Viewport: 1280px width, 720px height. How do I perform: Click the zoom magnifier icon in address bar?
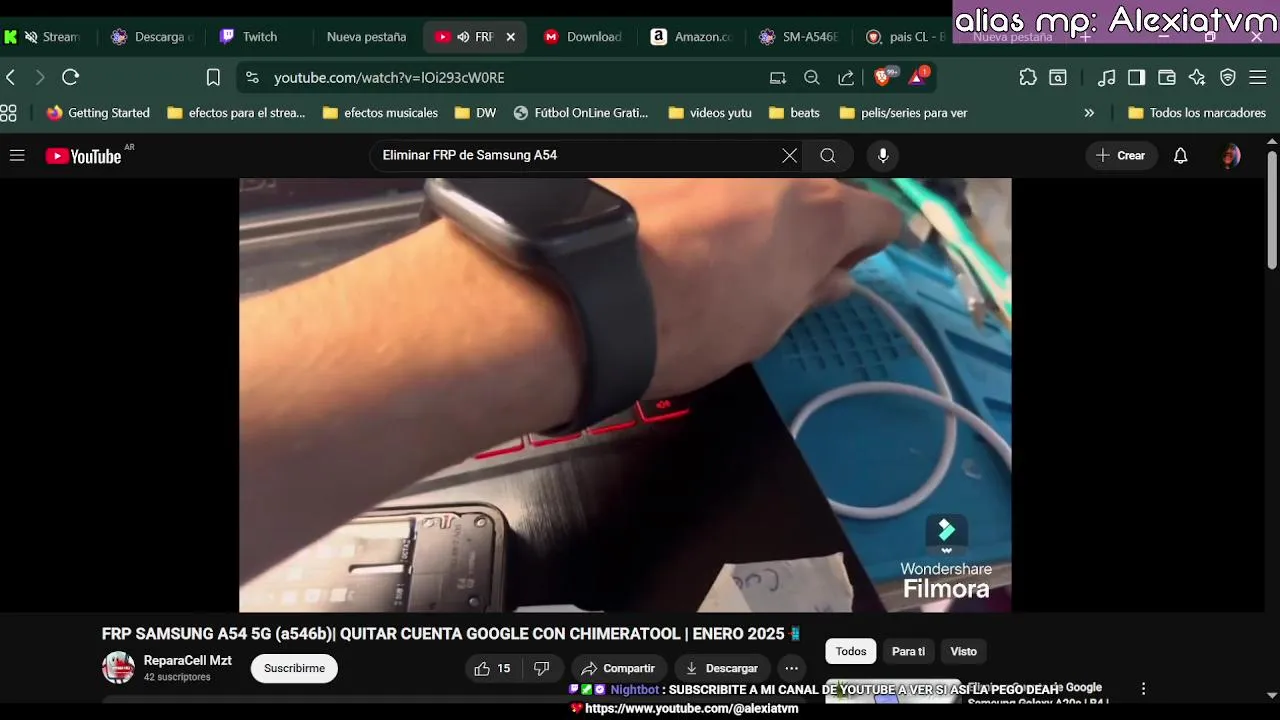point(812,77)
